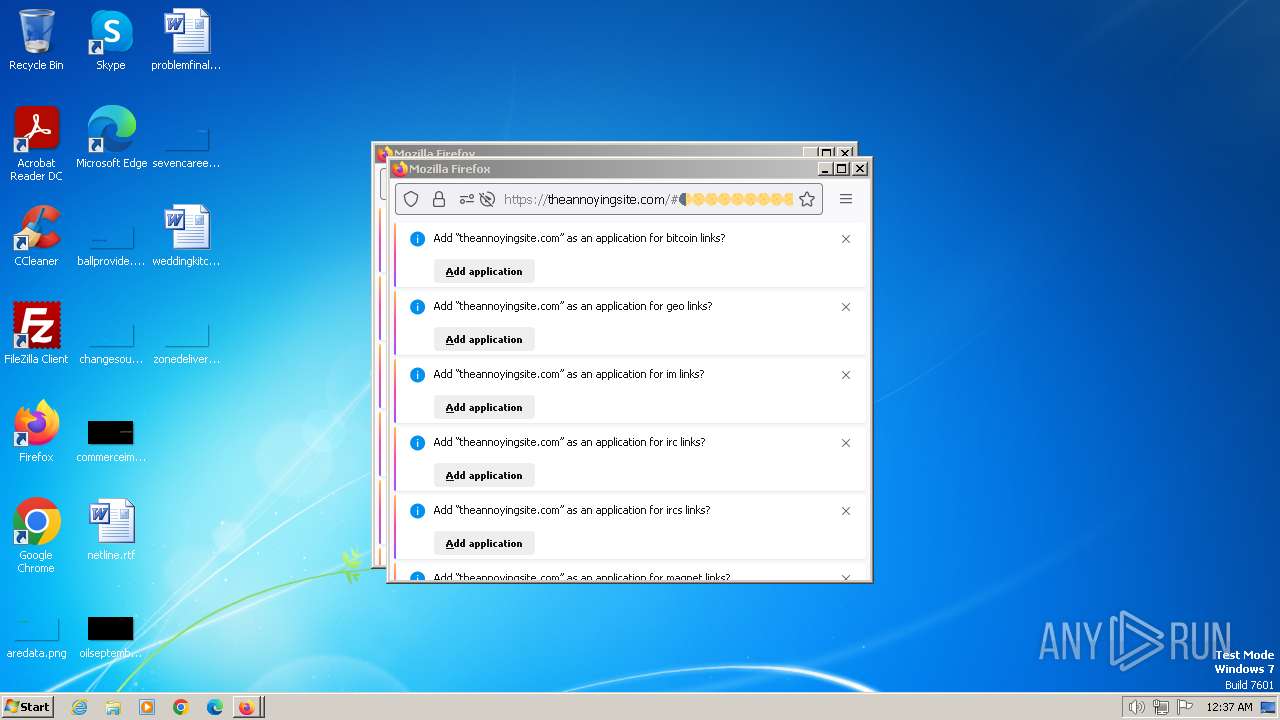This screenshot has height=720, width=1280.
Task: Select the oilseptemb file icon
Action: 111,636
